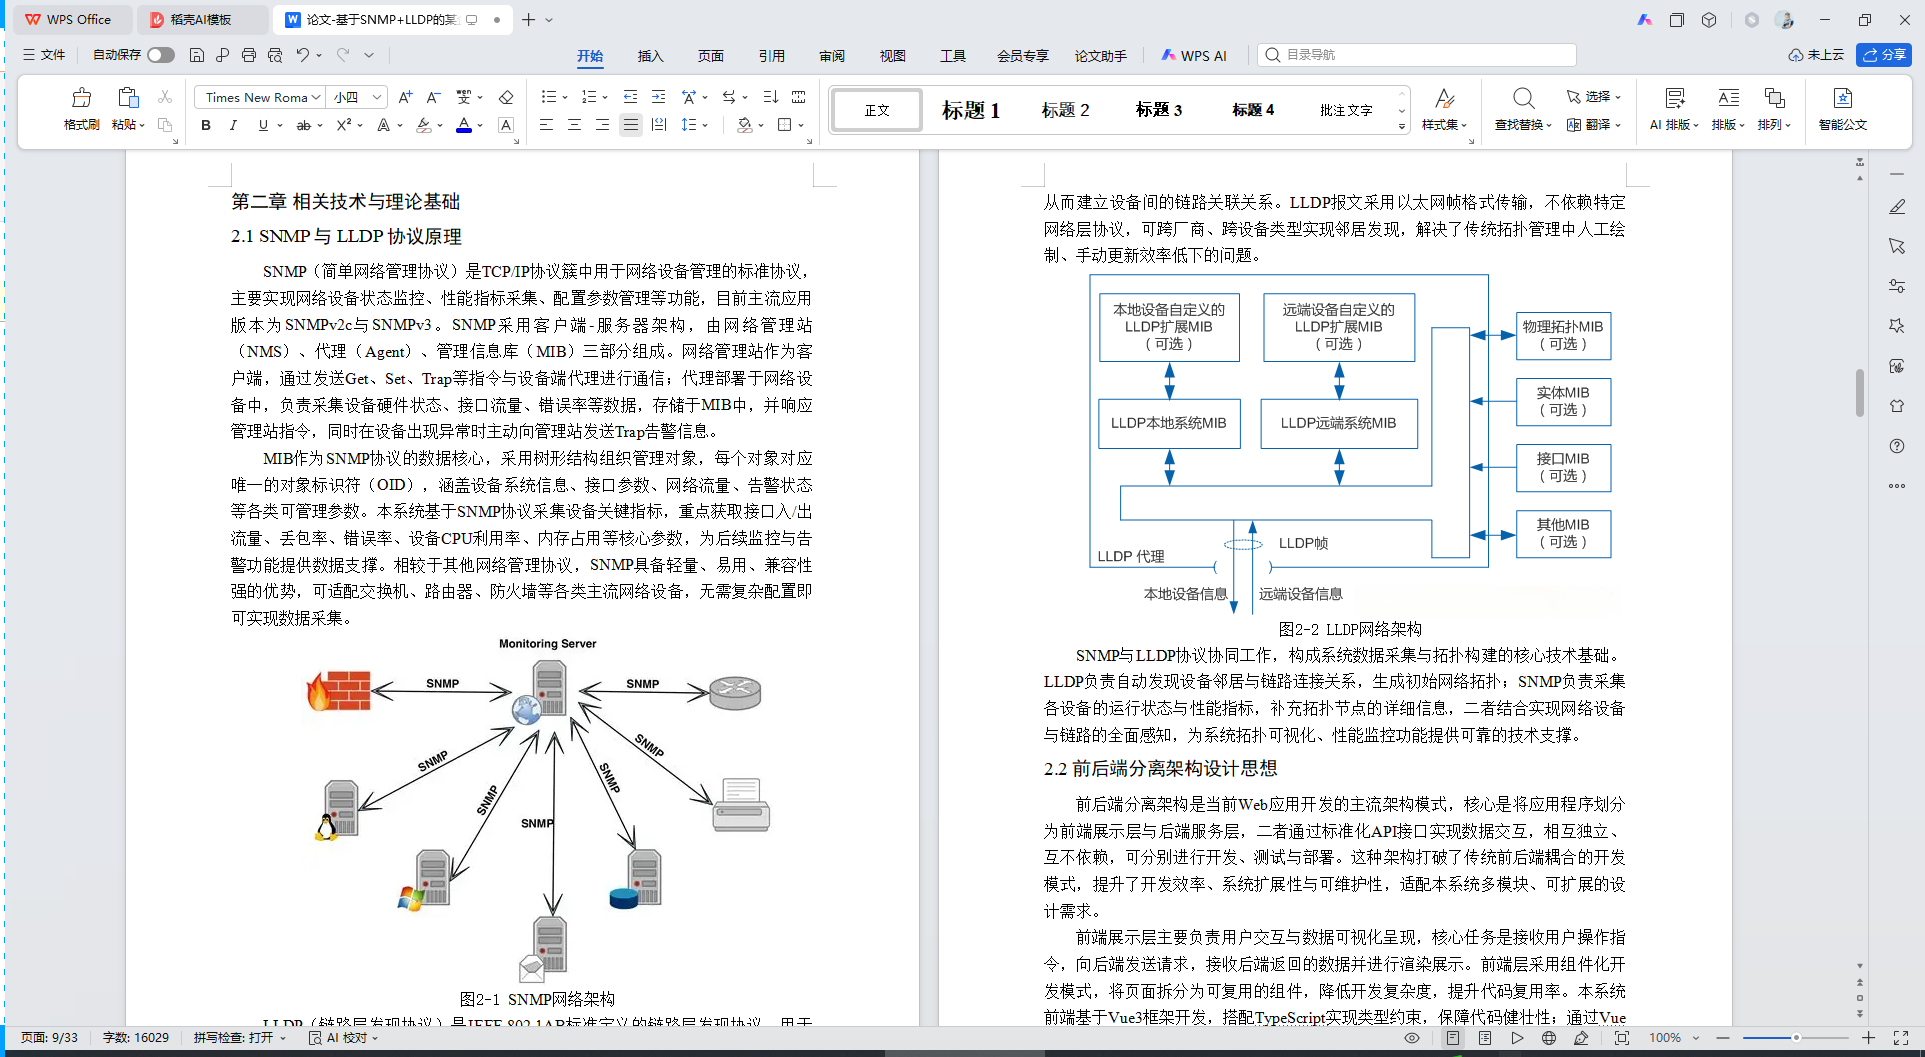Screen dimensions: 1925x1057
Task: Apply the 标题 3 heading style
Action: click(x=1159, y=110)
